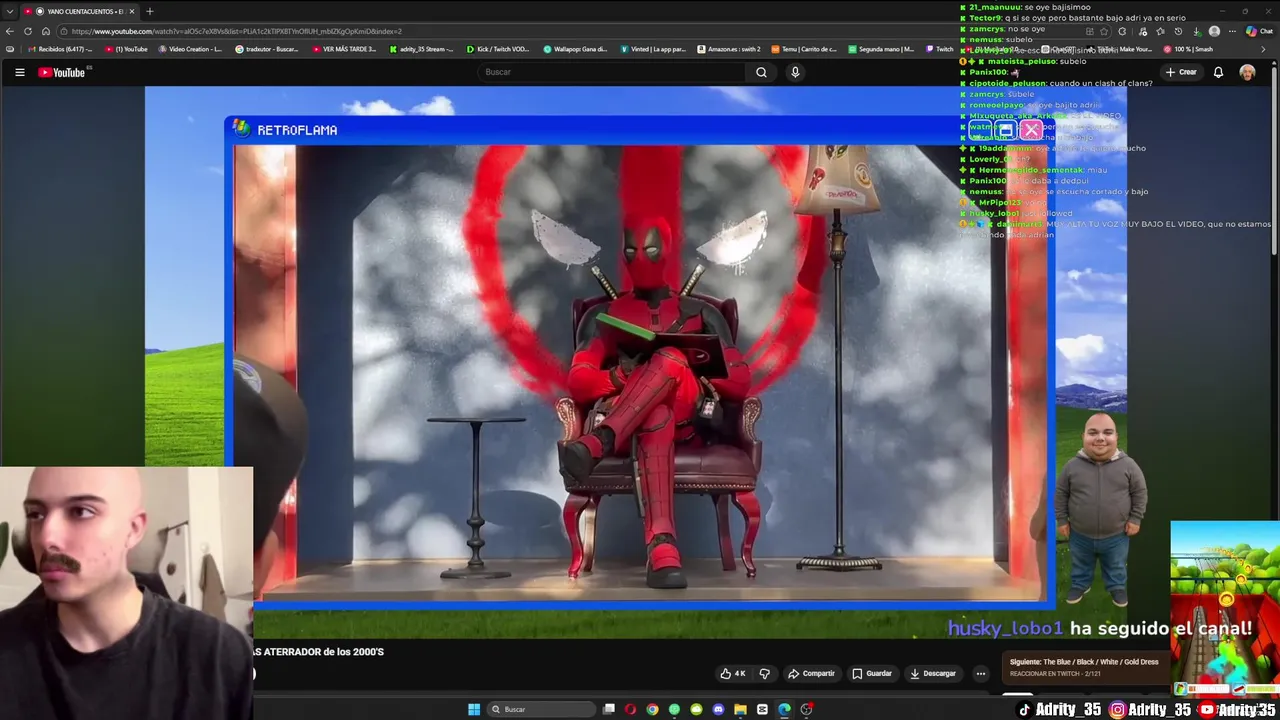
Task: Select the YANO CUENTACUENTOS browser tab
Action: click(x=78, y=11)
